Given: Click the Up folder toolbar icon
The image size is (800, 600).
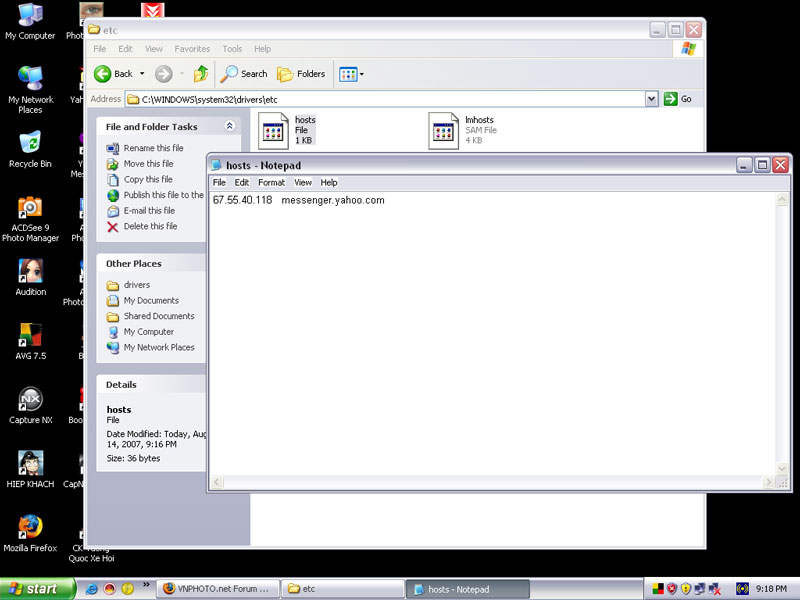Looking at the screenshot, I should coord(201,74).
